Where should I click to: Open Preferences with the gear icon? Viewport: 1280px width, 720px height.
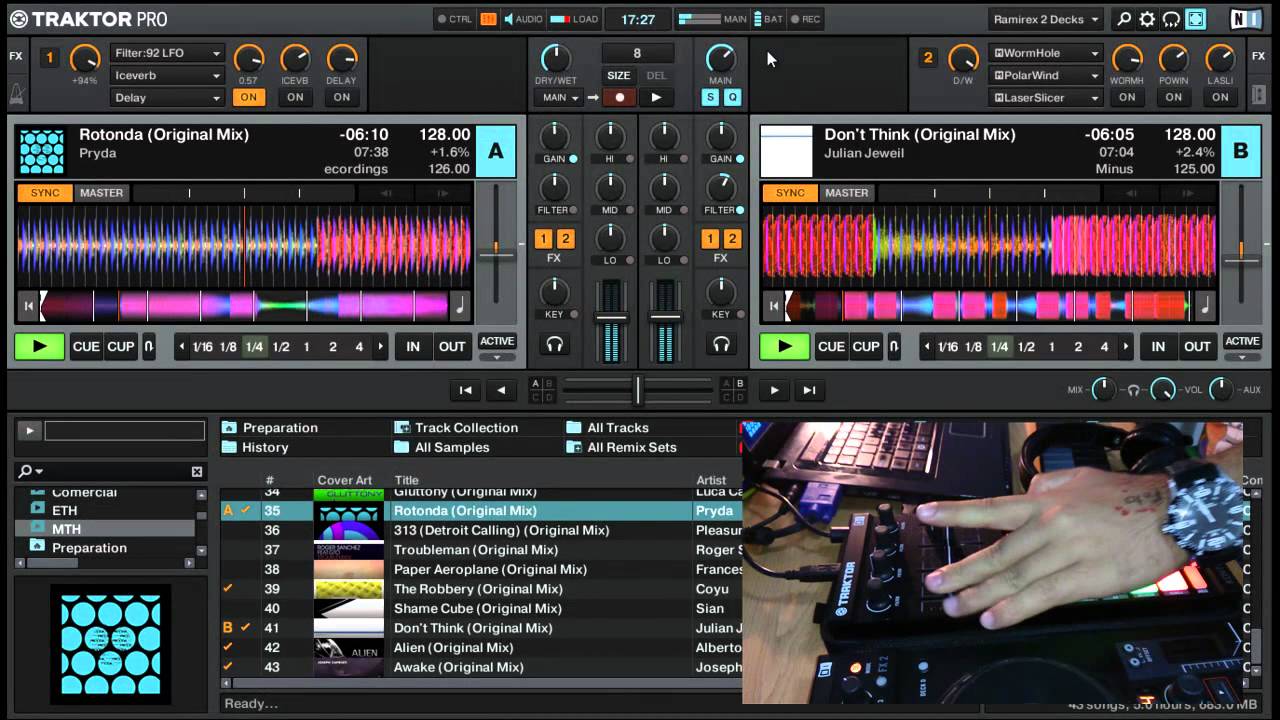(x=1147, y=19)
